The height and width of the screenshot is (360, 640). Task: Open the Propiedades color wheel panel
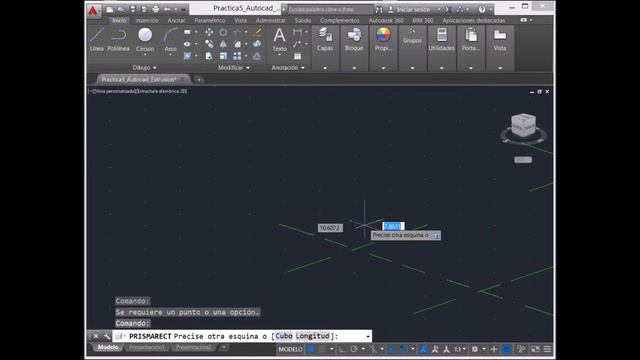383,40
